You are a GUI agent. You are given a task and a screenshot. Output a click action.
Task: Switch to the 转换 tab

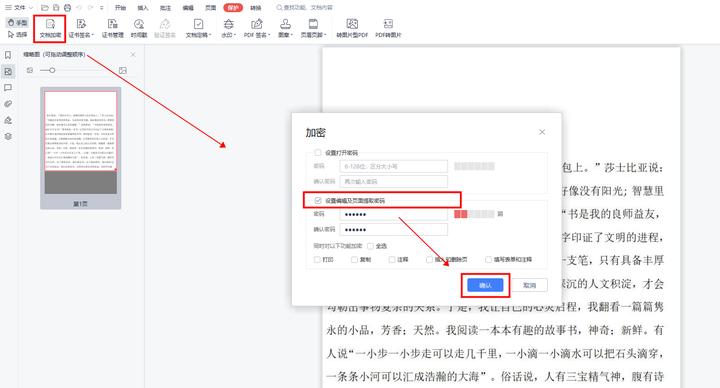pyautogui.click(x=256, y=8)
